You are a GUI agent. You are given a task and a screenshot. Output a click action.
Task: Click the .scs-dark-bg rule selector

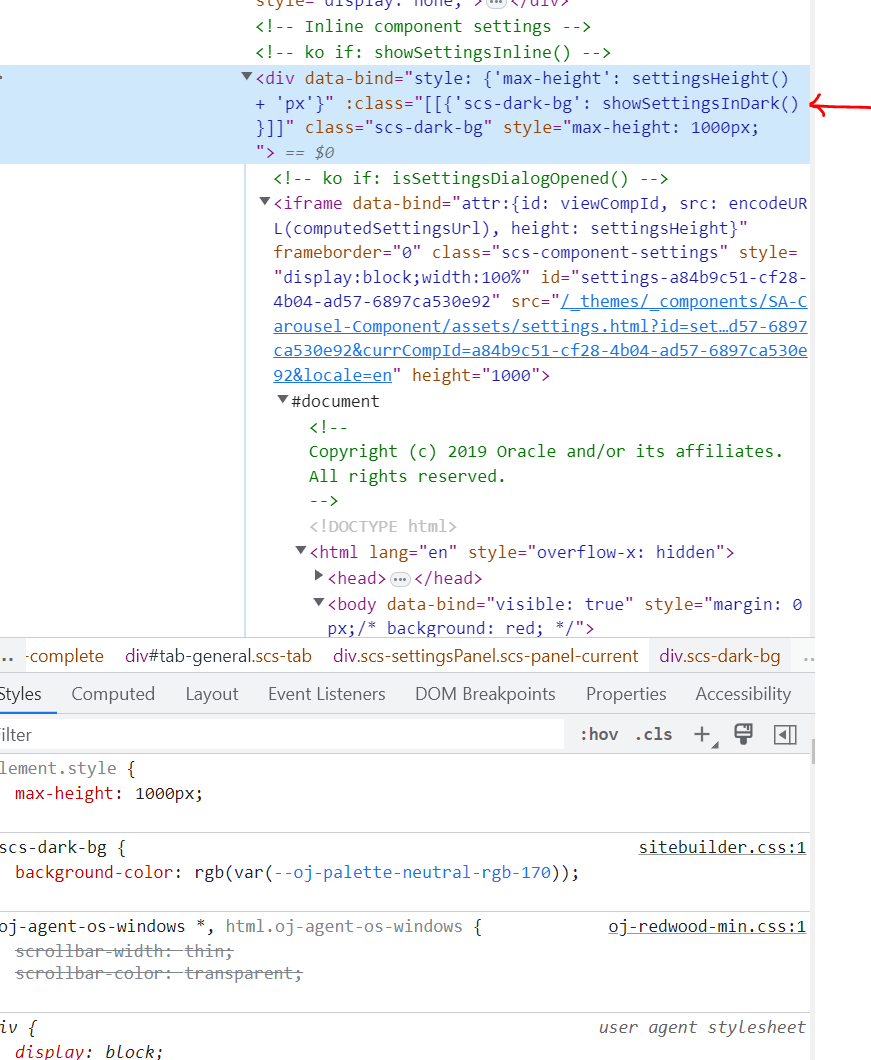click(53, 847)
